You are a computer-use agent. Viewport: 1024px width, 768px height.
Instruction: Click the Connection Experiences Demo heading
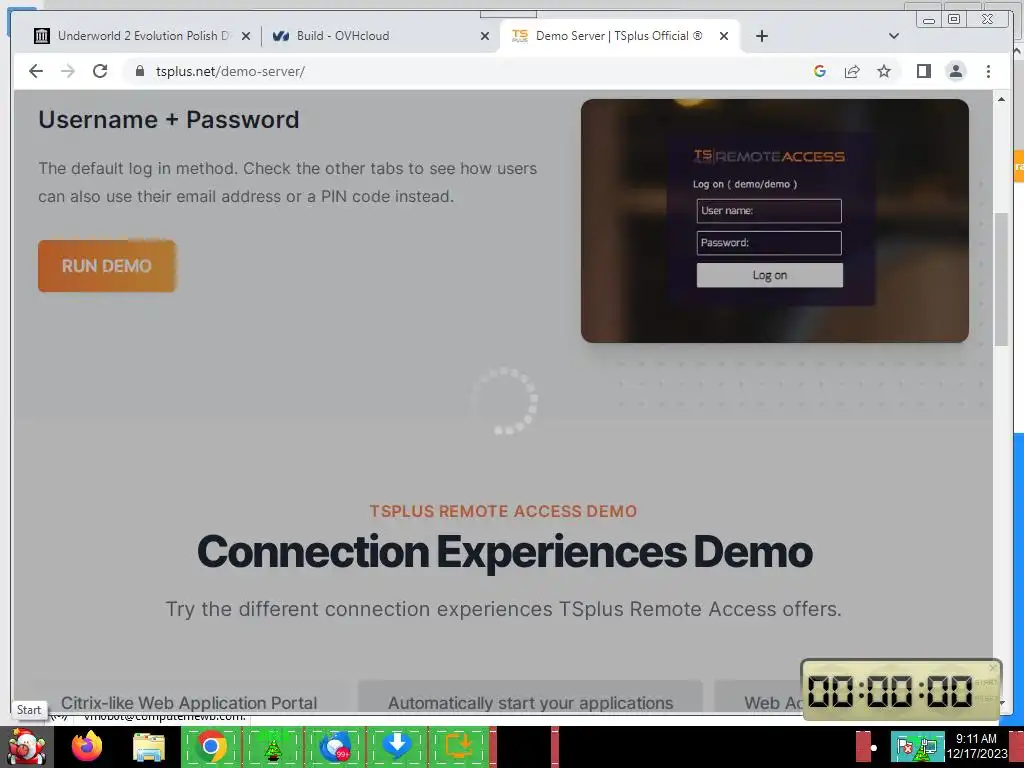(x=504, y=552)
